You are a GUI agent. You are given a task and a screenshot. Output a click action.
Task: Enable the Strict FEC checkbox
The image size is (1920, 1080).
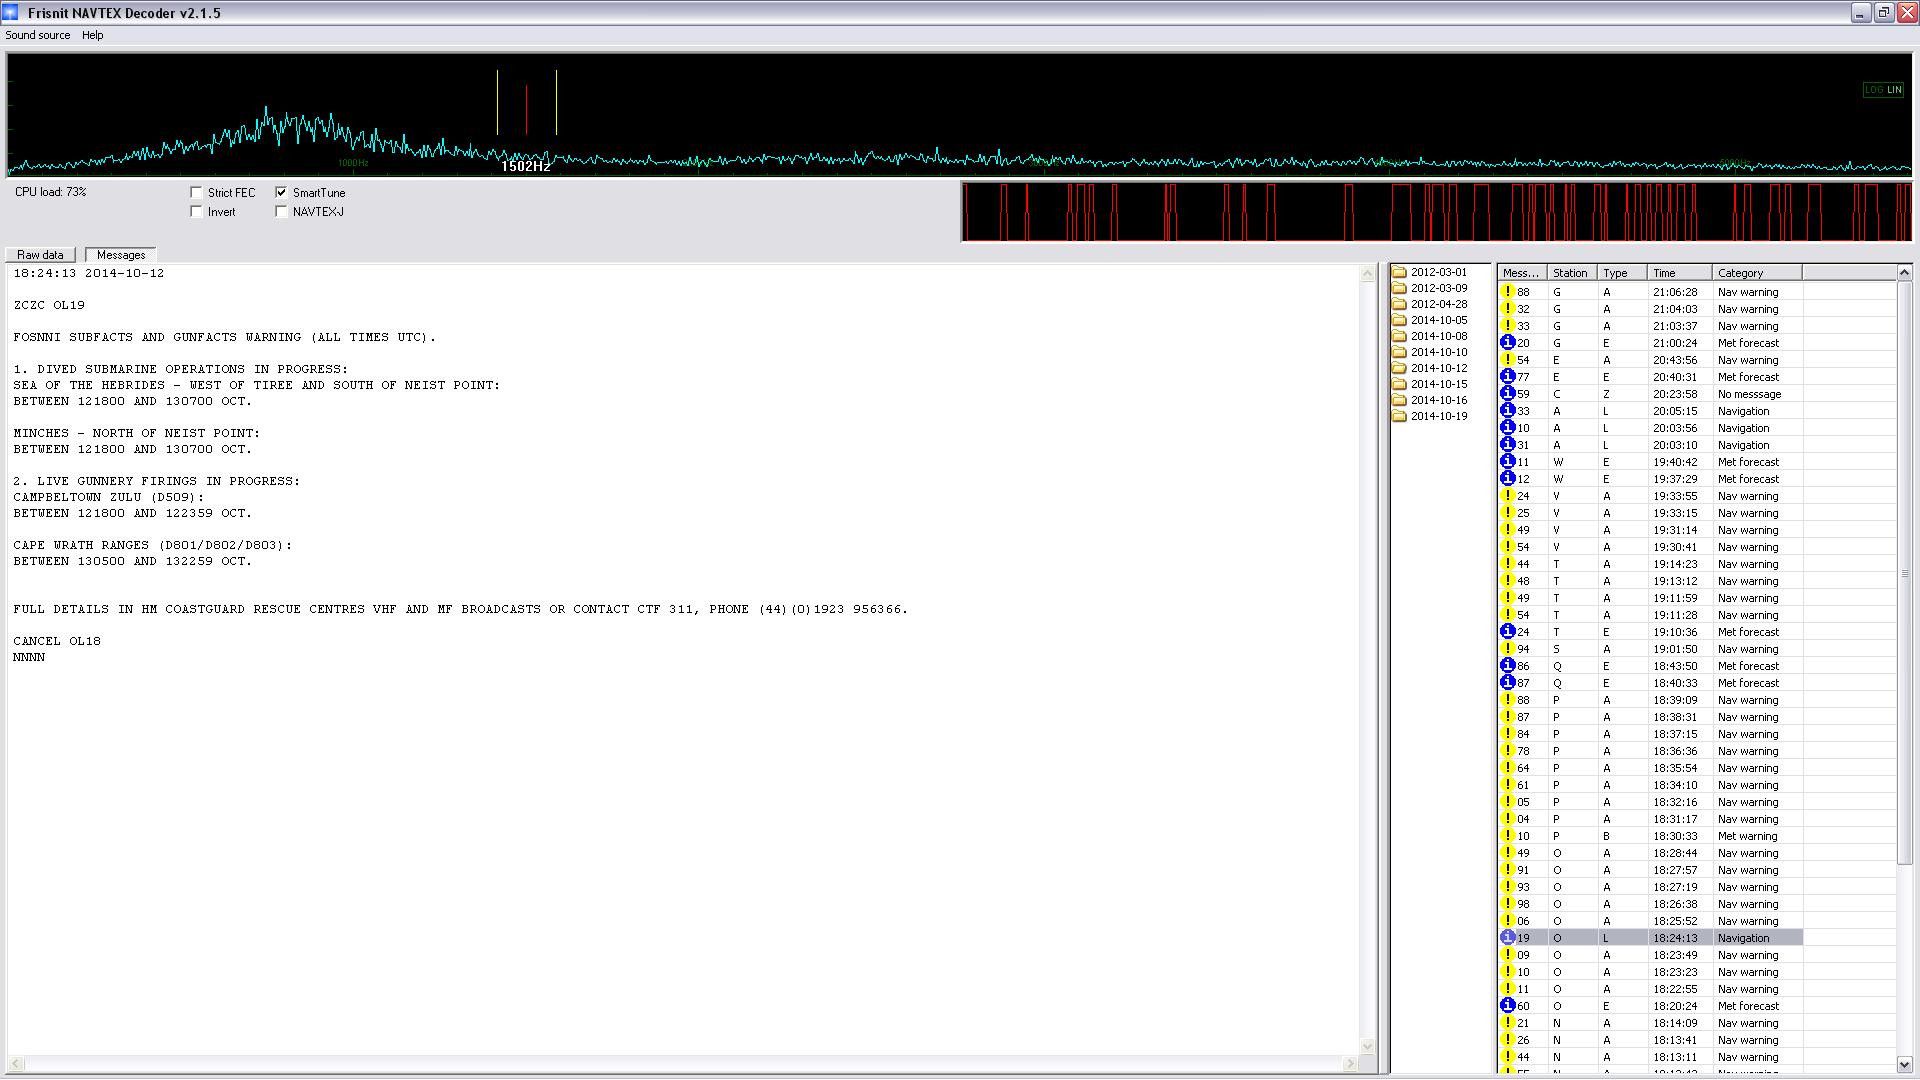pyautogui.click(x=197, y=193)
